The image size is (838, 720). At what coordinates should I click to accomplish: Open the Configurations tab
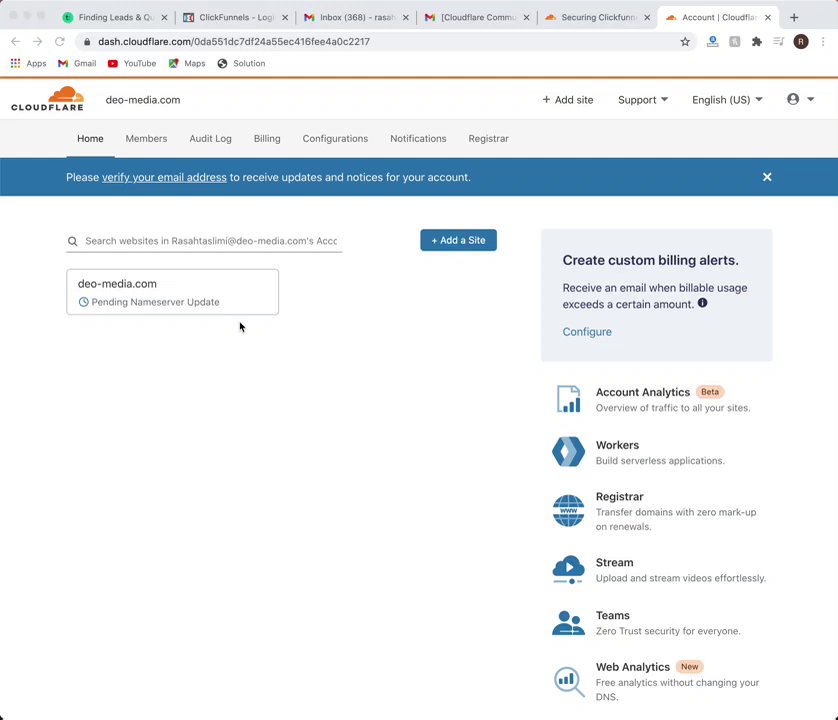(335, 138)
